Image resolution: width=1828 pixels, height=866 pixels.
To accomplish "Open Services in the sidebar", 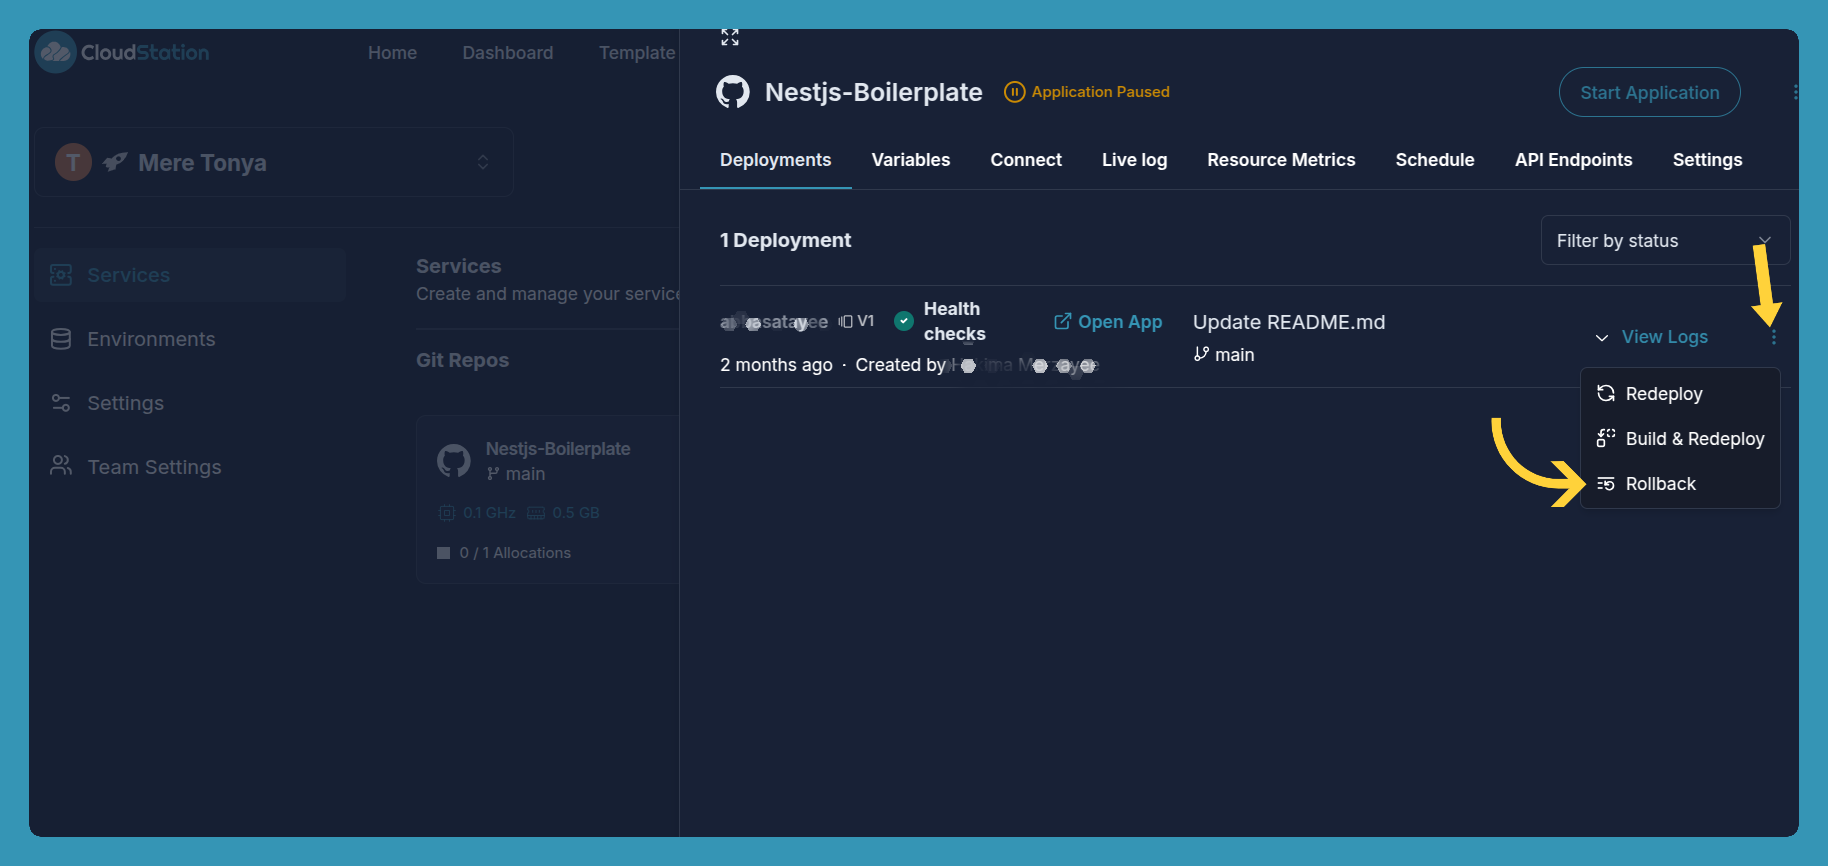I will (191, 275).
